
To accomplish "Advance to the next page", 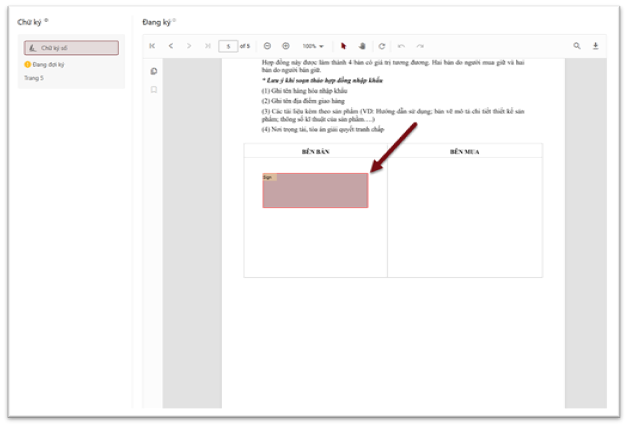I will (189, 46).
